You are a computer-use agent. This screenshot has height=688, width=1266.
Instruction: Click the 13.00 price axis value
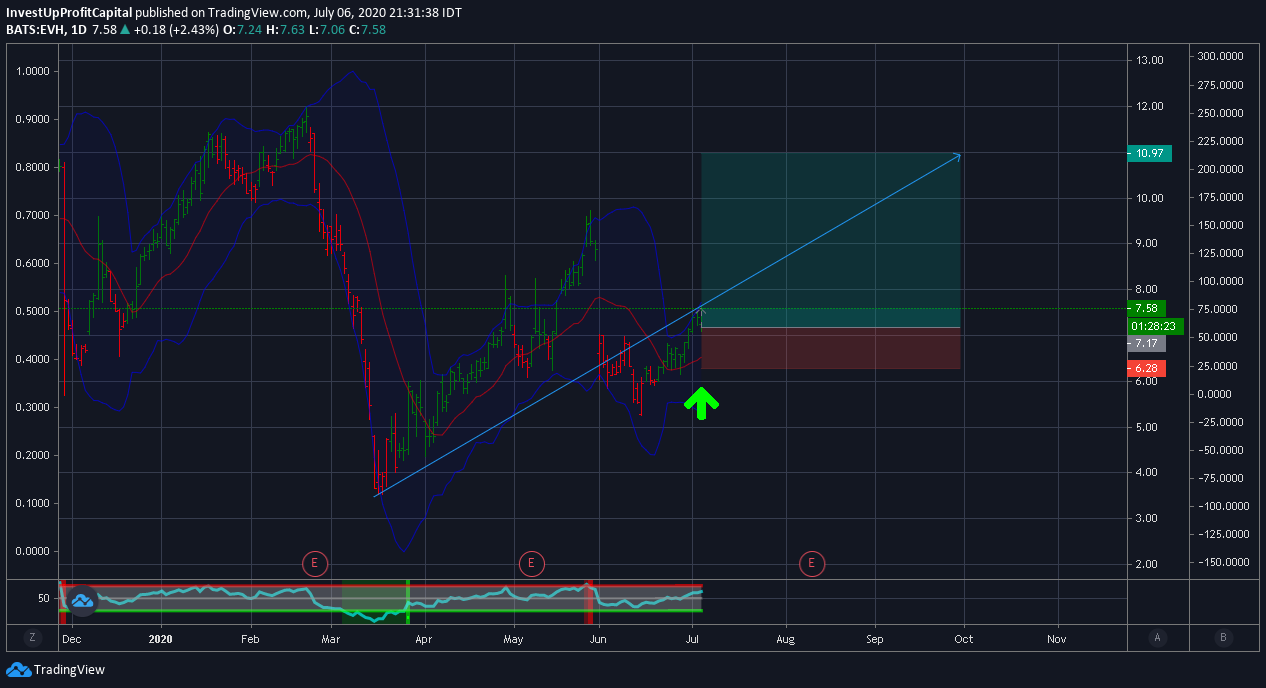1150,60
